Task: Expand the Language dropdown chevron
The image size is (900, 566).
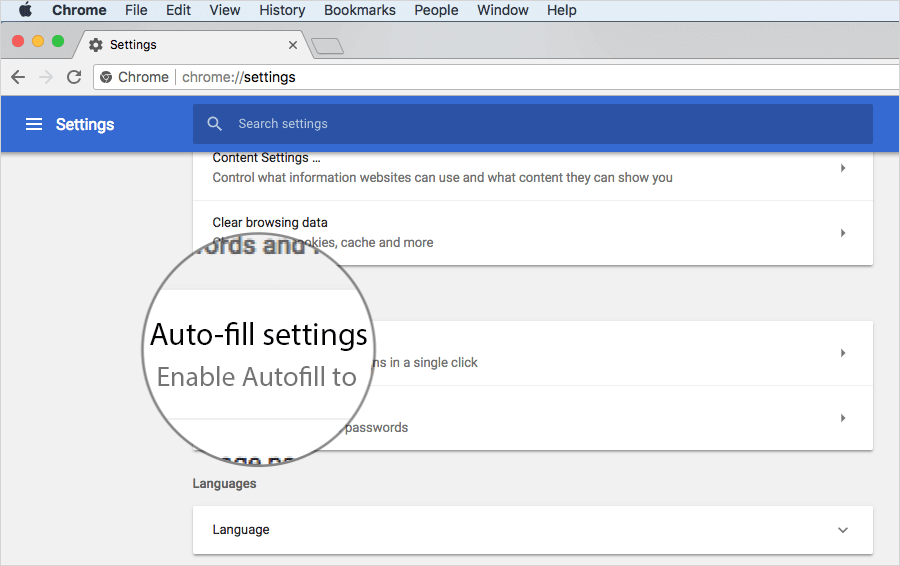Action: point(843,530)
